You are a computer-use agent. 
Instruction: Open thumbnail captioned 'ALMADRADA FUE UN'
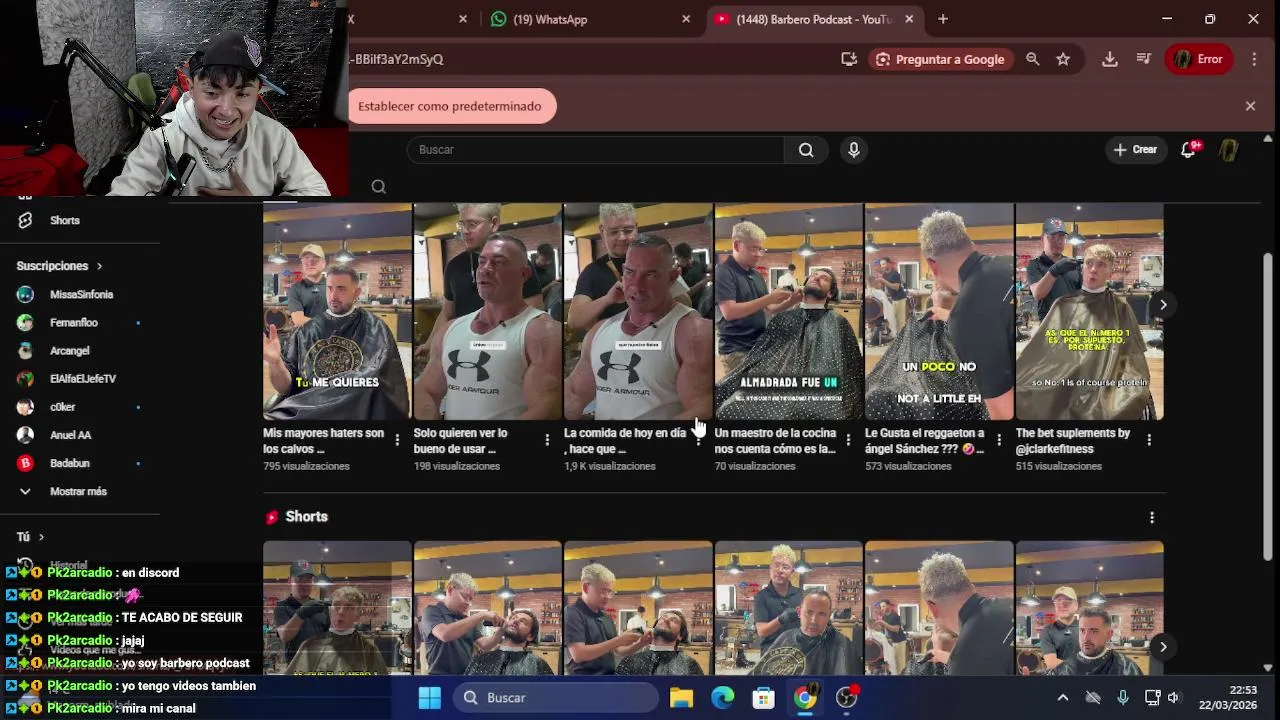788,312
